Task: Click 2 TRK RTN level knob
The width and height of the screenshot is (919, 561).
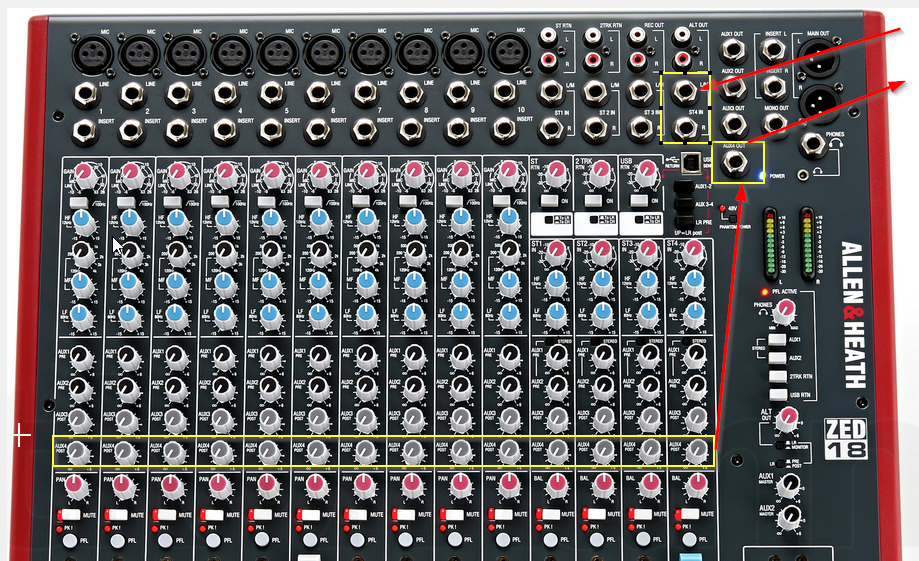Action: (x=601, y=172)
